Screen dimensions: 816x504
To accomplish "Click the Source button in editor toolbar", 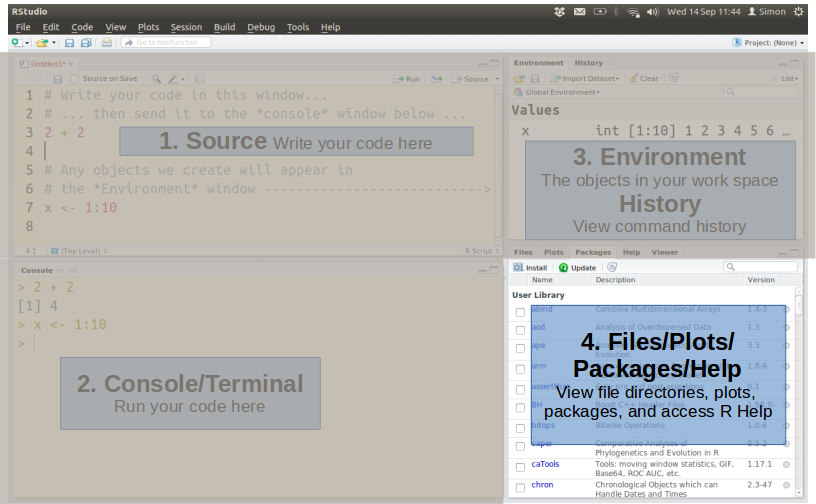I will click(x=470, y=79).
